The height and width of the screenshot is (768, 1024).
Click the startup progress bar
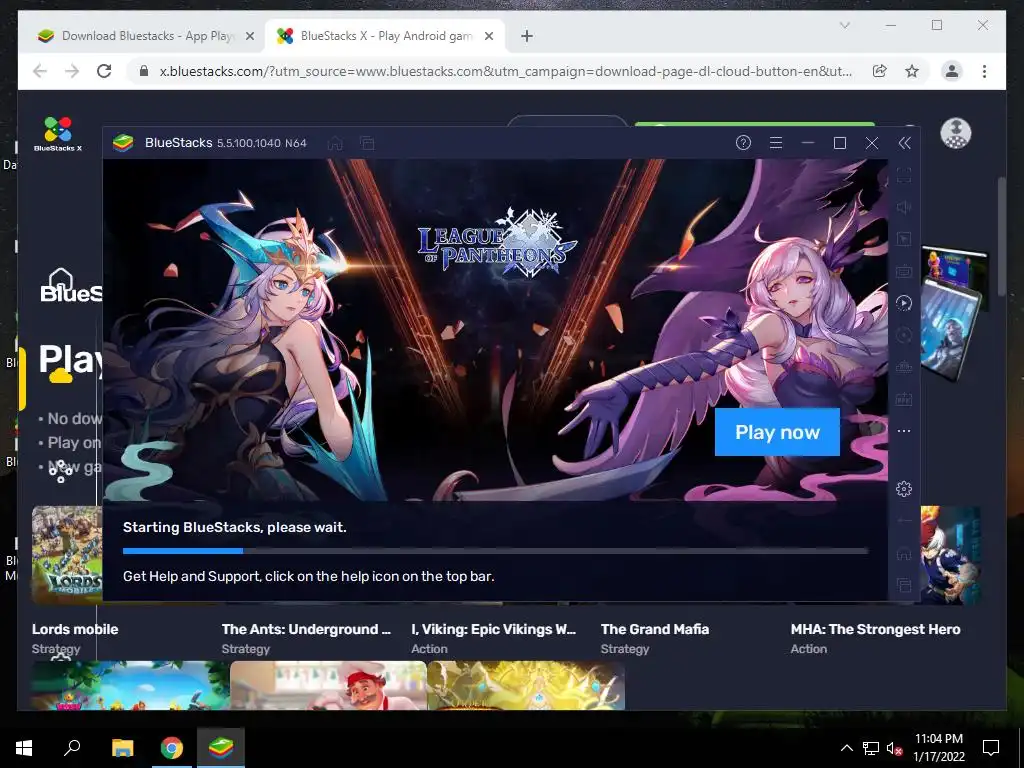click(x=495, y=551)
